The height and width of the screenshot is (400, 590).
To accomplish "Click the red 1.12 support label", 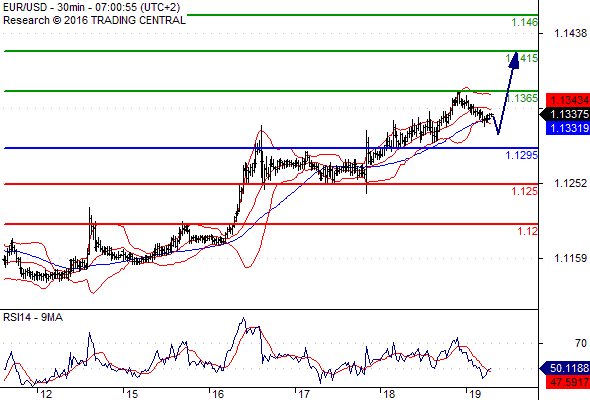I will click(528, 231).
